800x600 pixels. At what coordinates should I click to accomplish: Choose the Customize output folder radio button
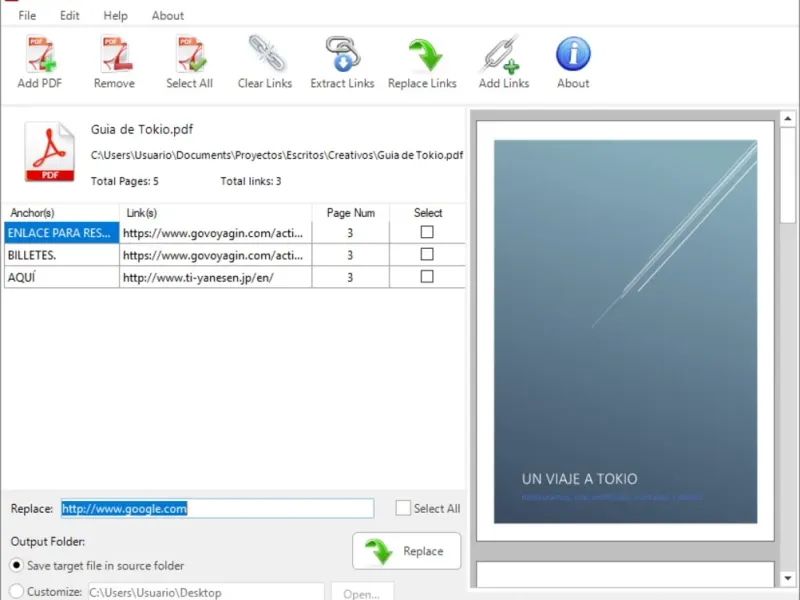pyautogui.click(x=16, y=591)
